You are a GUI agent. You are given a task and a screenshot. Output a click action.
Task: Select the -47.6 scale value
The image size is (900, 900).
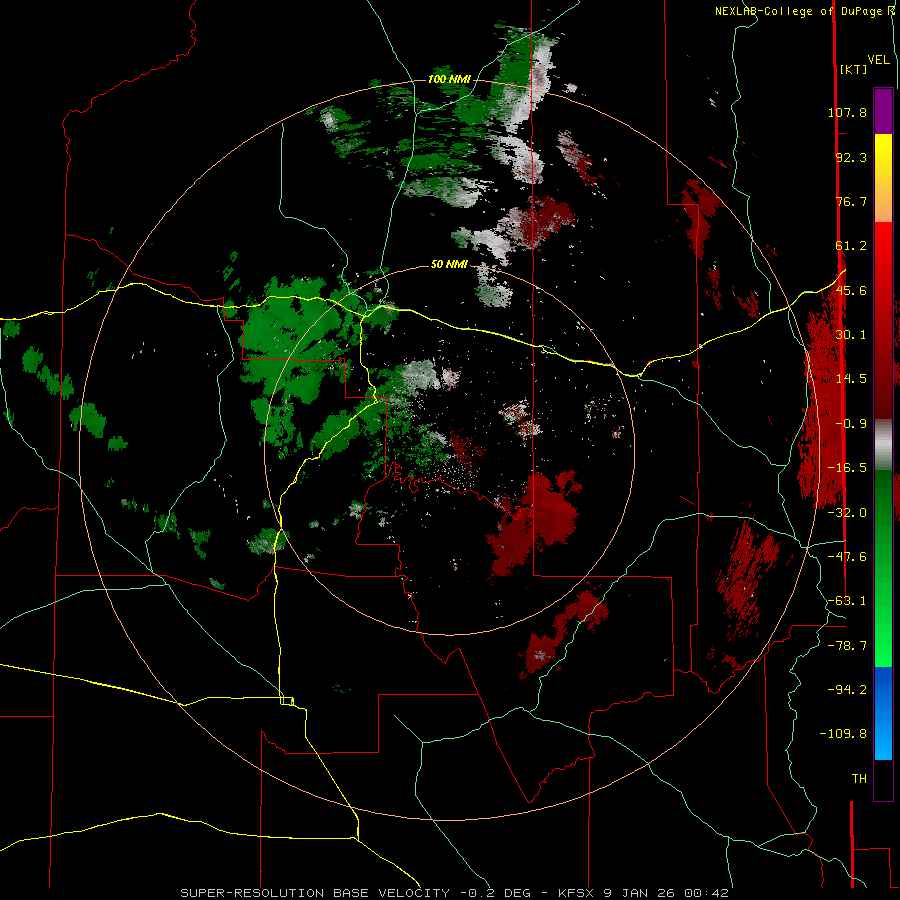coord(847,557)
